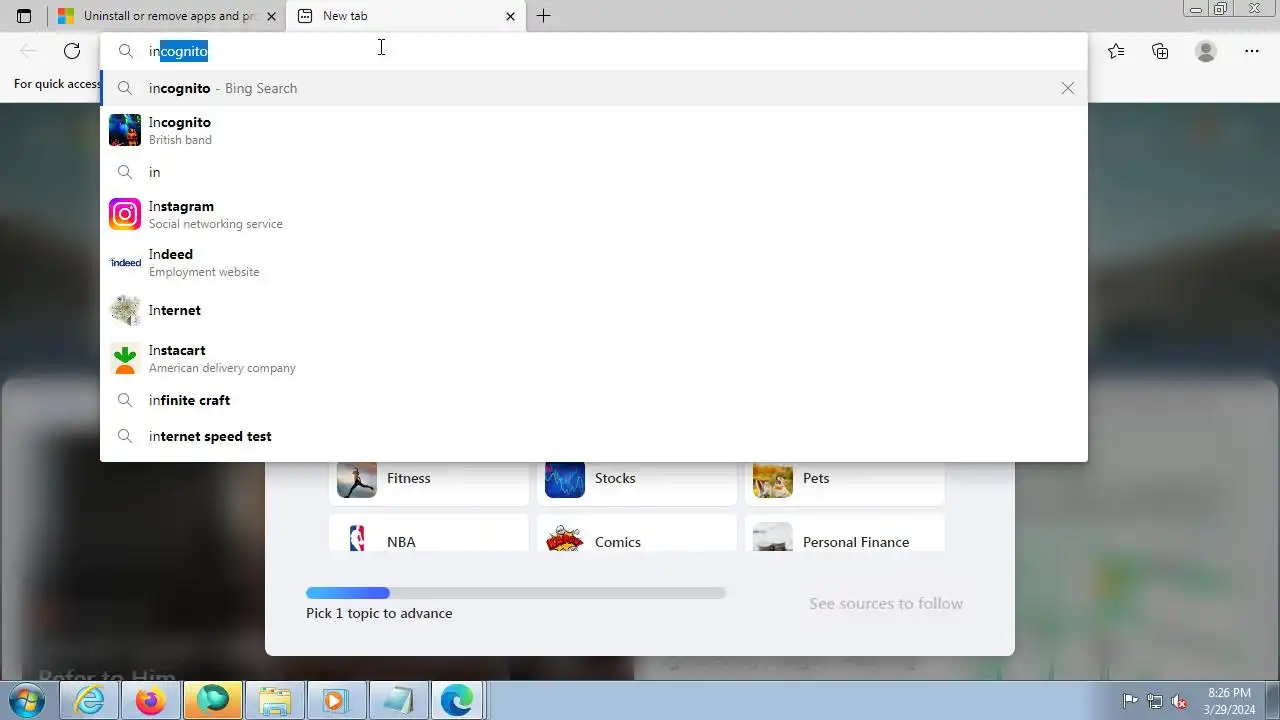Click the Refresh page icon
1280x720 pixels.
[72, 51]
